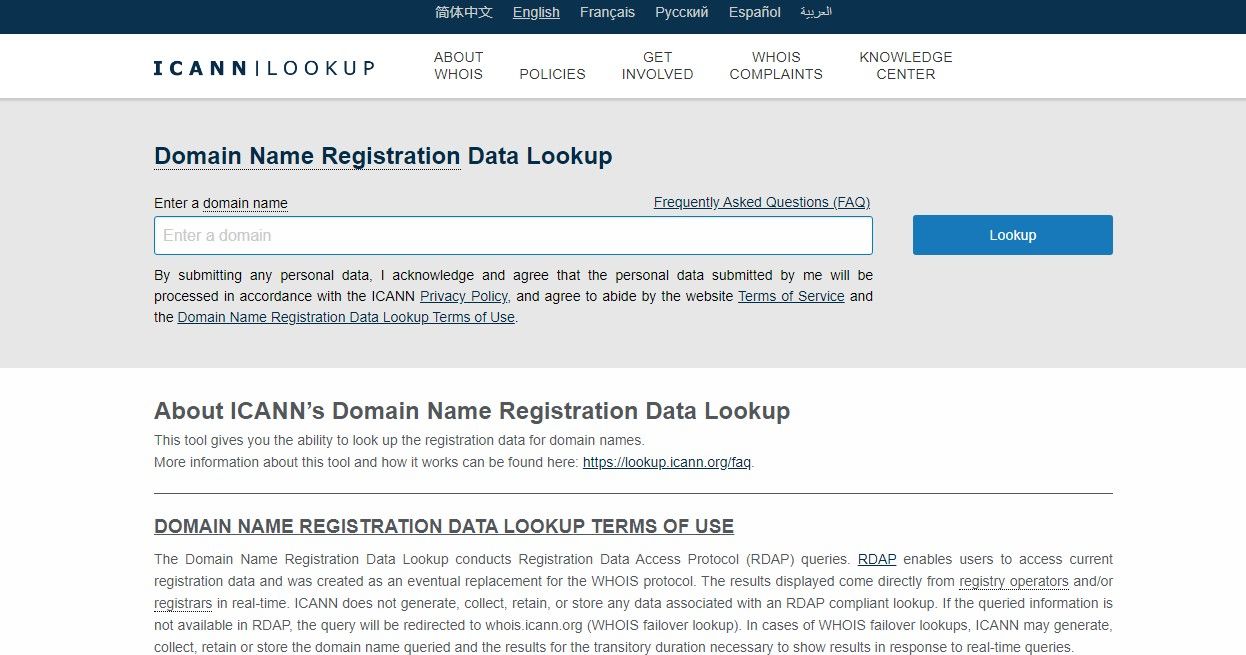Click inside the domain name input field
This screenshot has width=1246, height=655.
point(513,235)
